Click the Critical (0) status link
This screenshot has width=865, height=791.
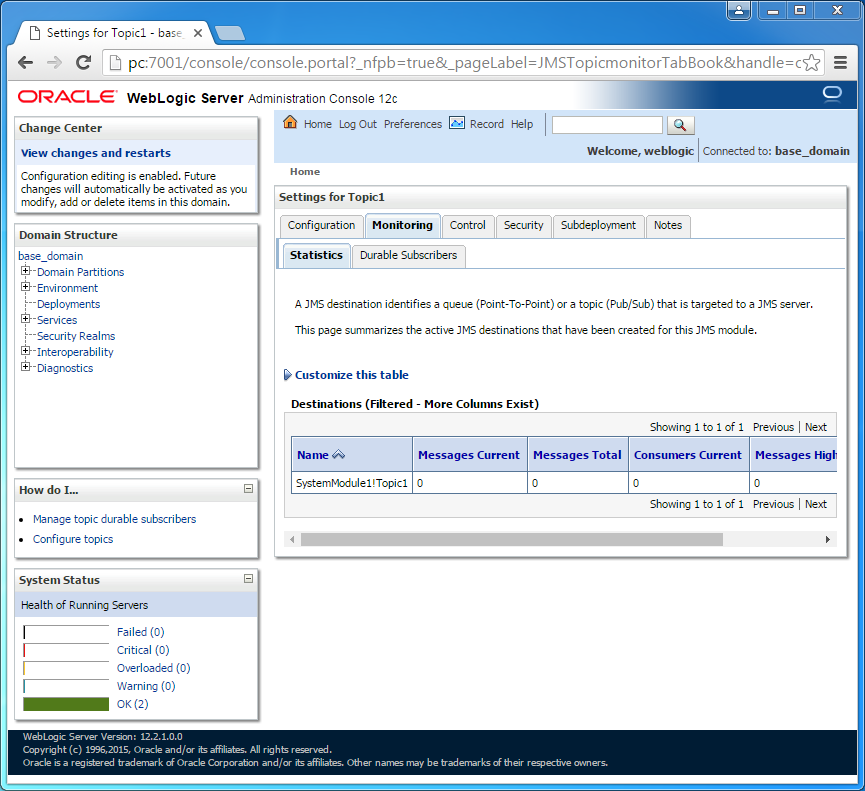click(143, 650)
